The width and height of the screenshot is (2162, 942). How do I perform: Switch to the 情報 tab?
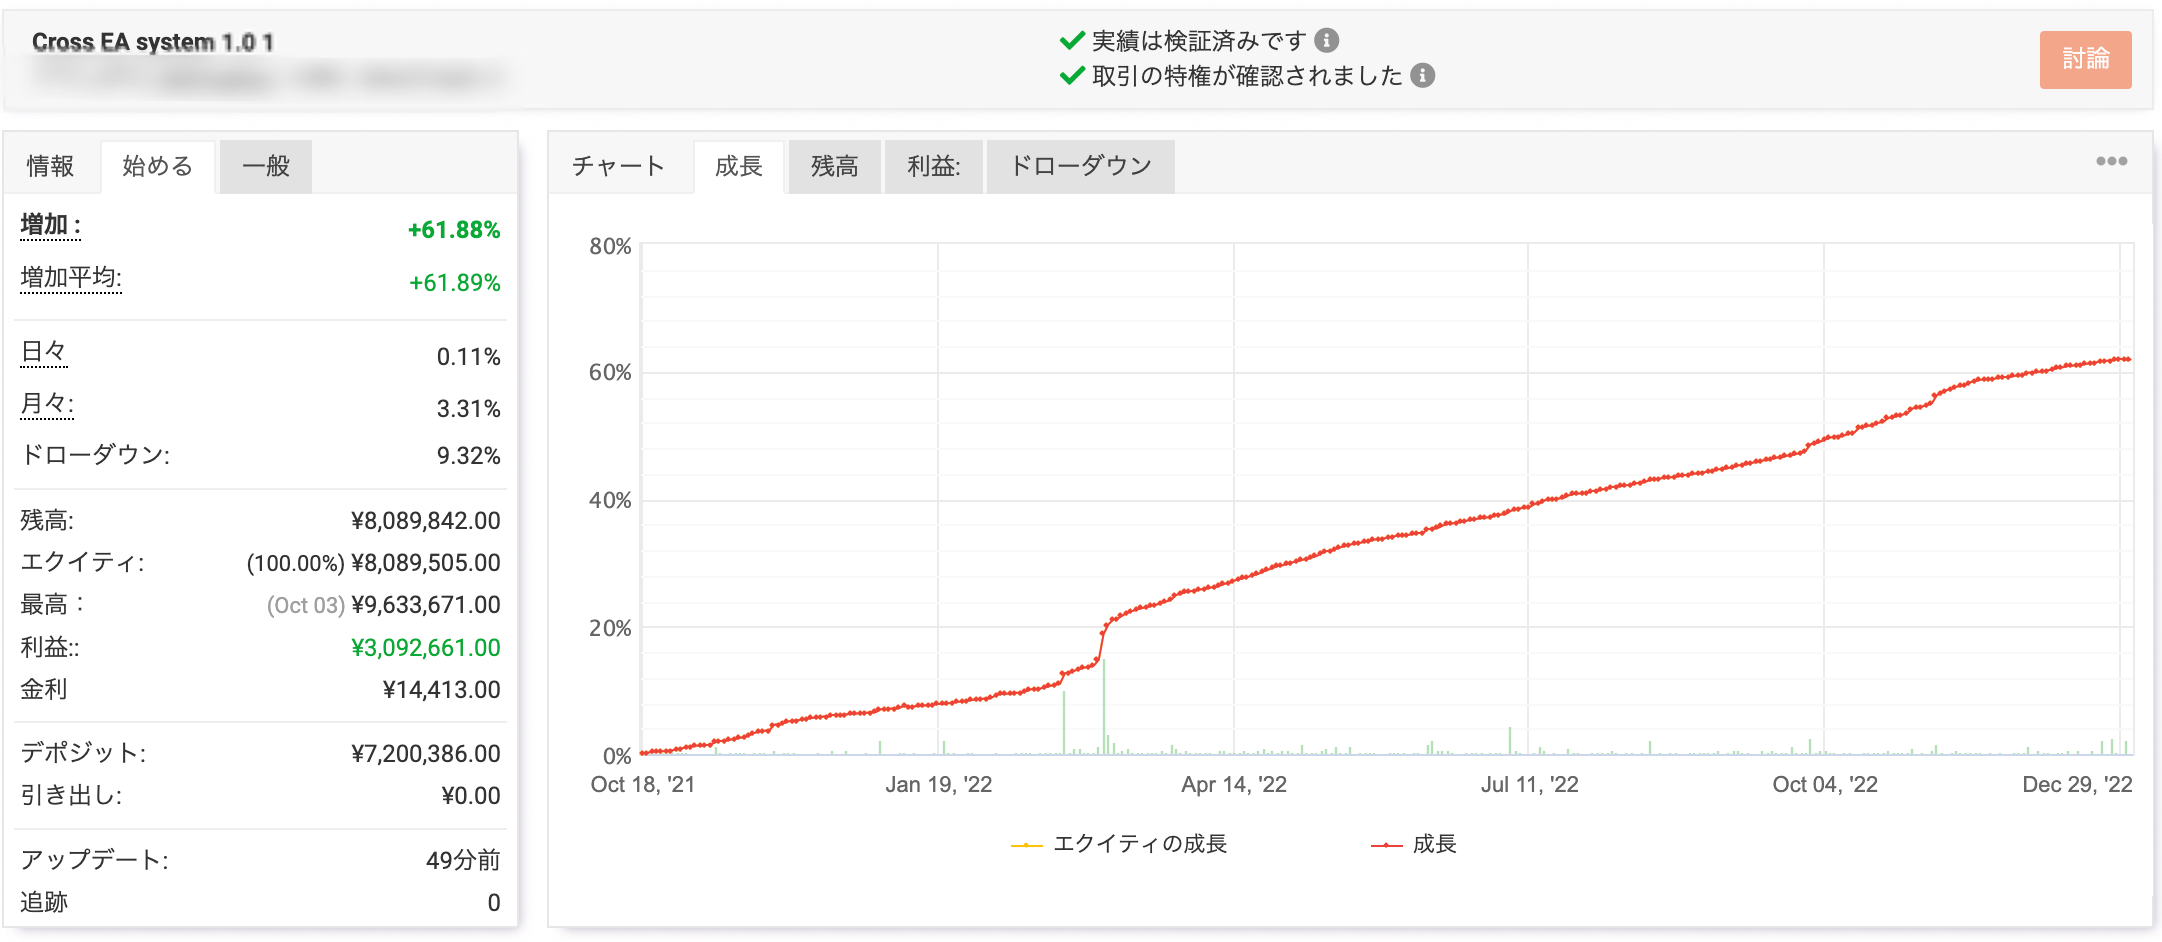(x=50, y=166)
